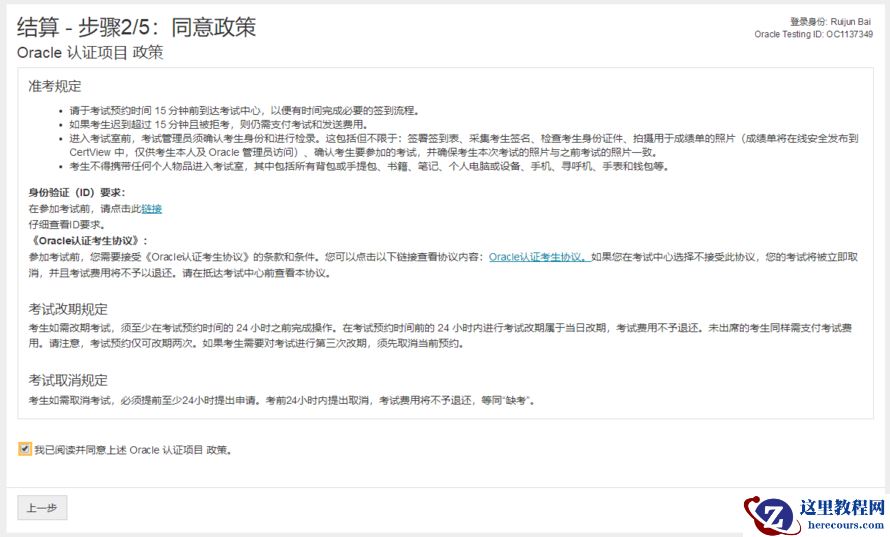Viewport: 890px width, 537px height.
Task: Click the Oracle 认证项目 政策 subtitle
Action: coord(90,52)
